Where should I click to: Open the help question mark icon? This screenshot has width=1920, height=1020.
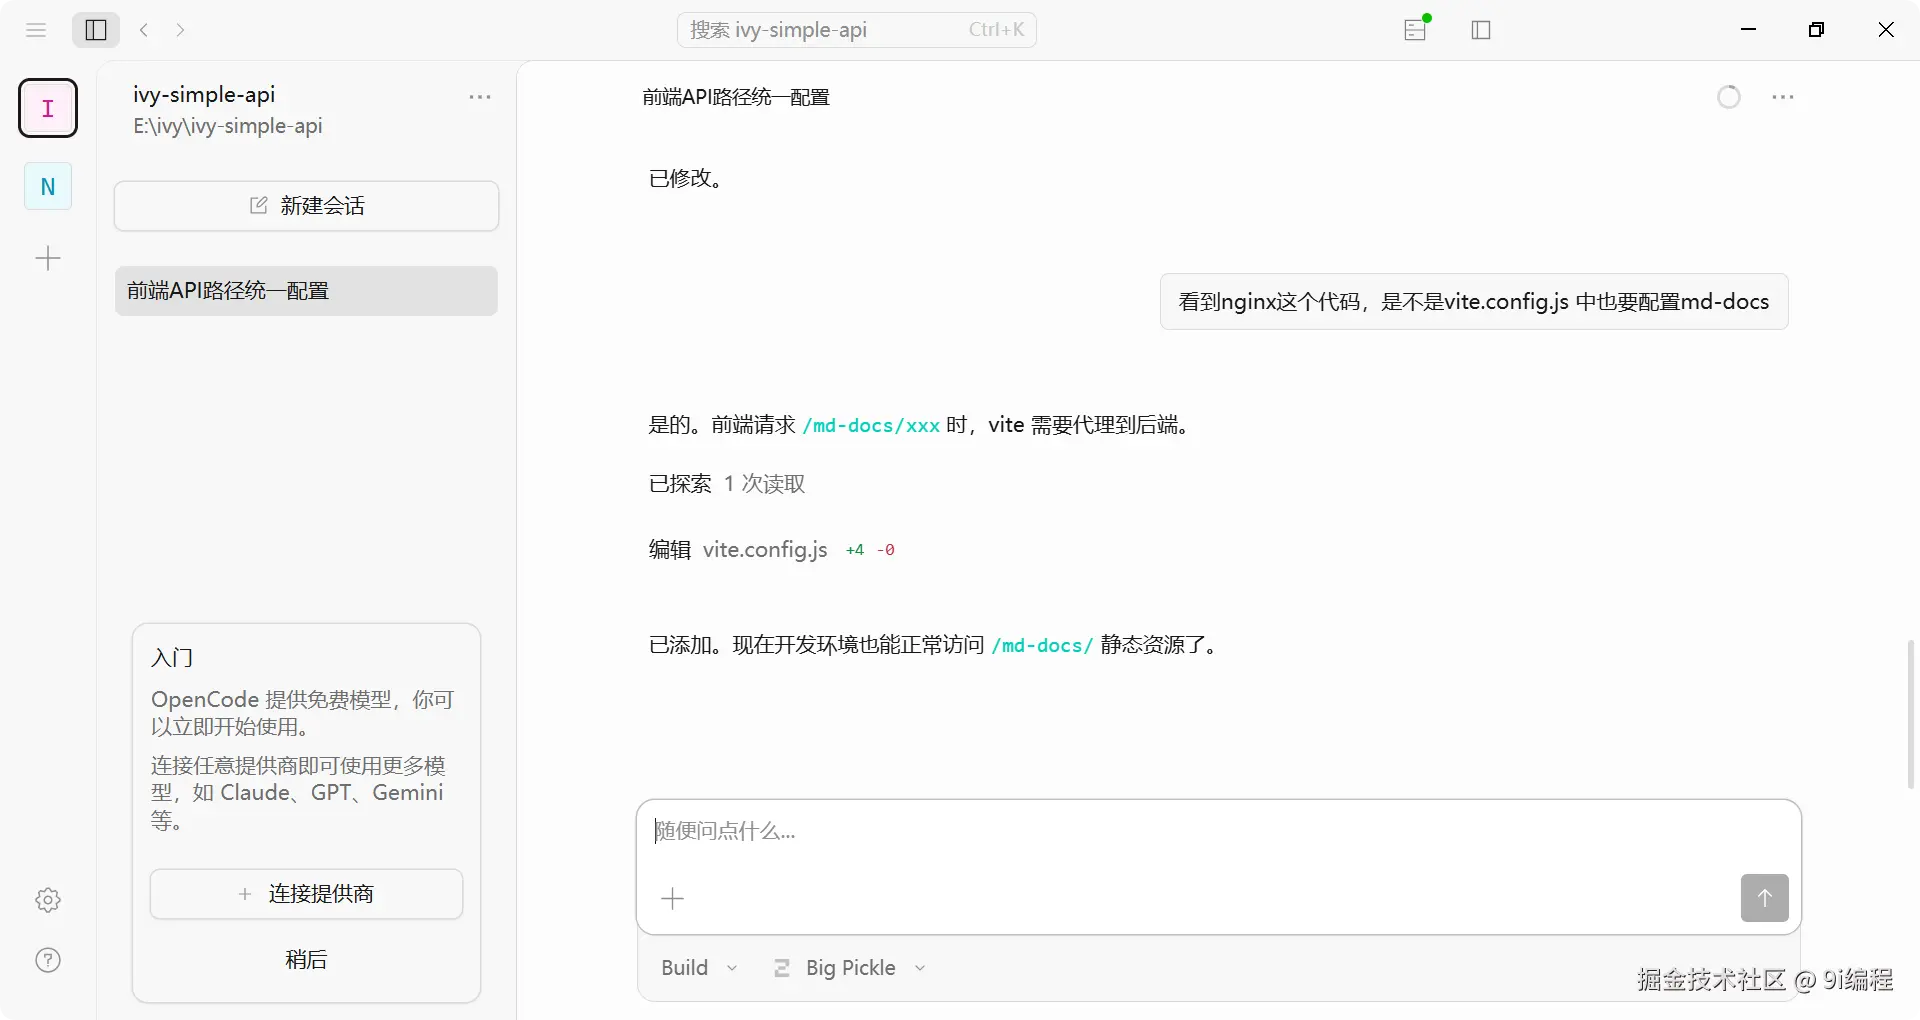48,960
